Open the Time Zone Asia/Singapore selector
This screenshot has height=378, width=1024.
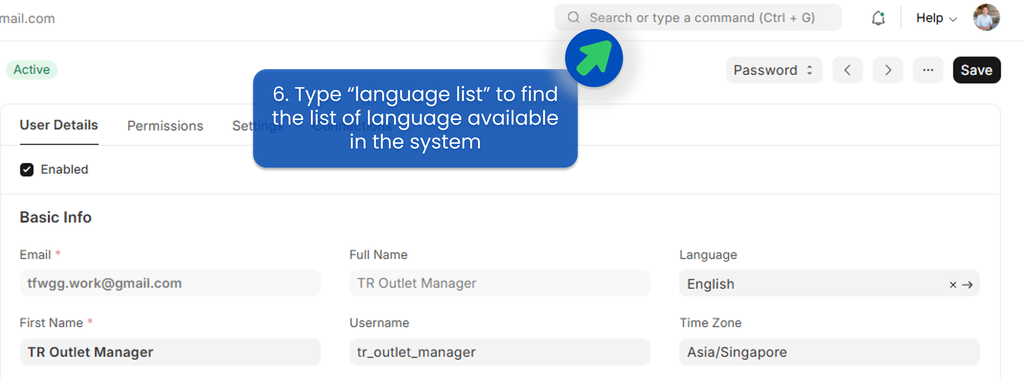click(829, 352)
